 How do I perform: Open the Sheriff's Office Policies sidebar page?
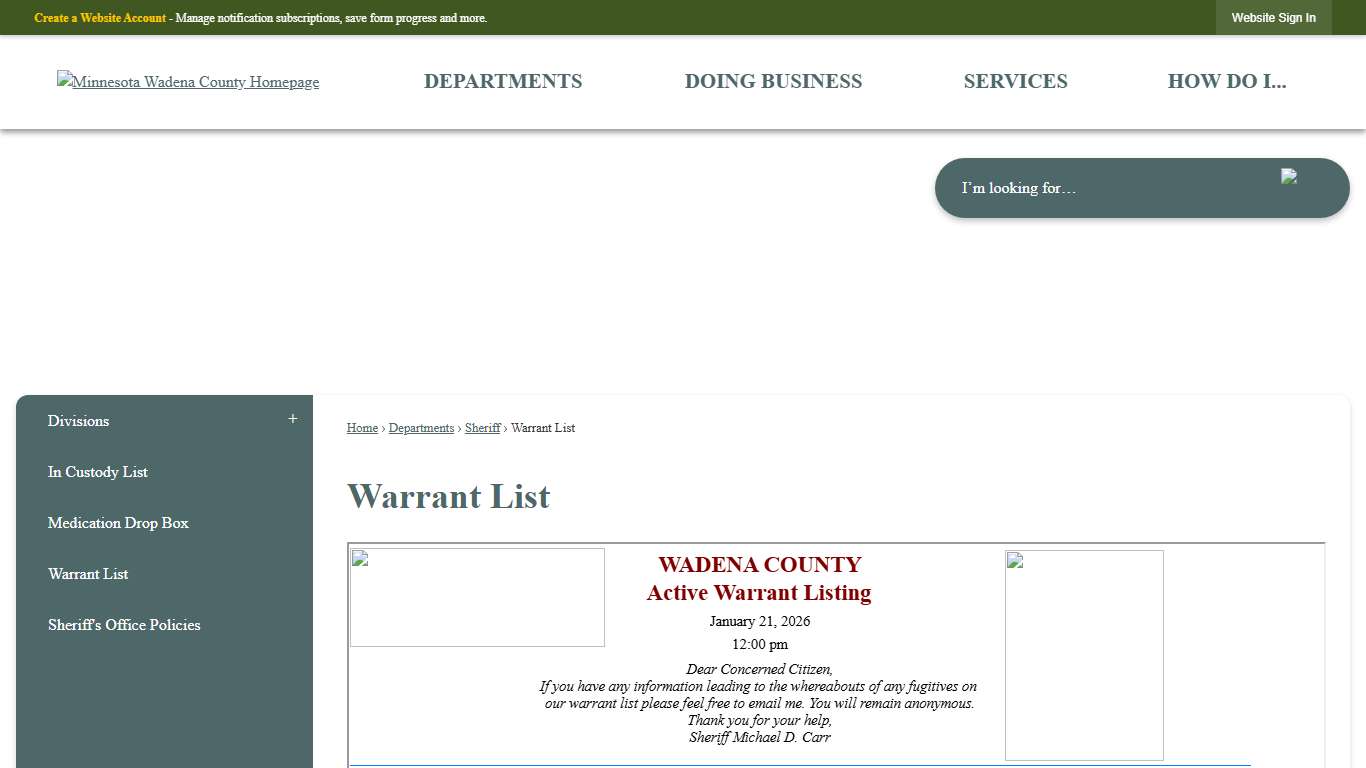[124, 624]
